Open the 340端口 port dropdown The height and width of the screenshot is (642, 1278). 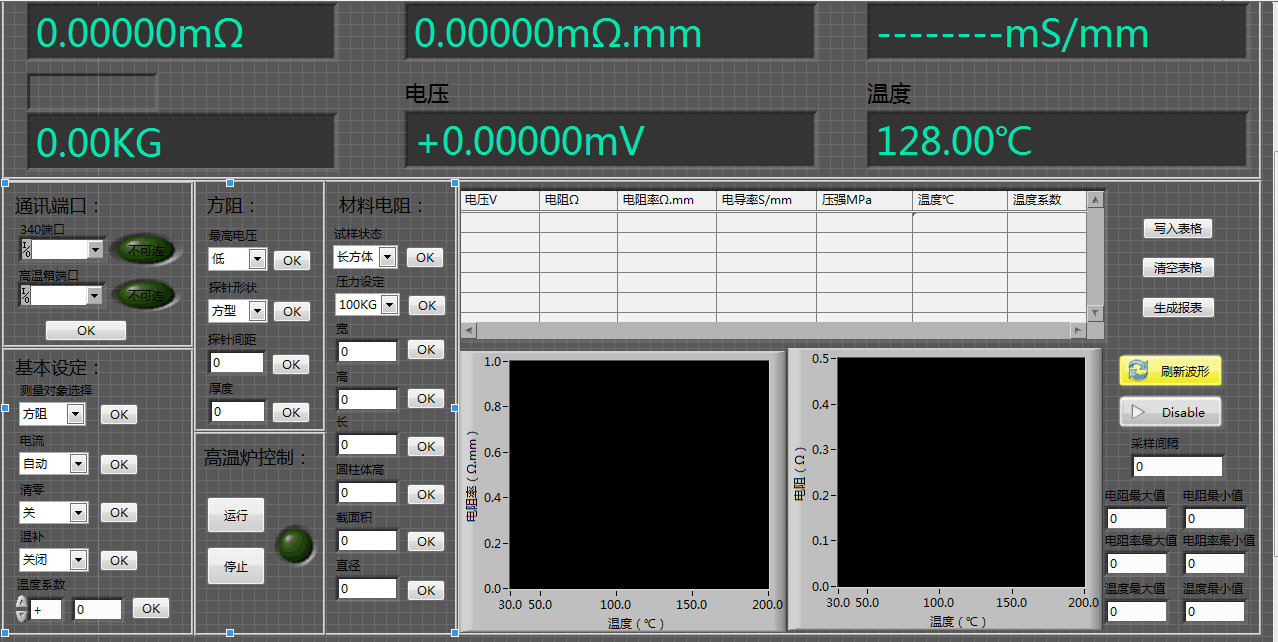(x=96, y=249)
